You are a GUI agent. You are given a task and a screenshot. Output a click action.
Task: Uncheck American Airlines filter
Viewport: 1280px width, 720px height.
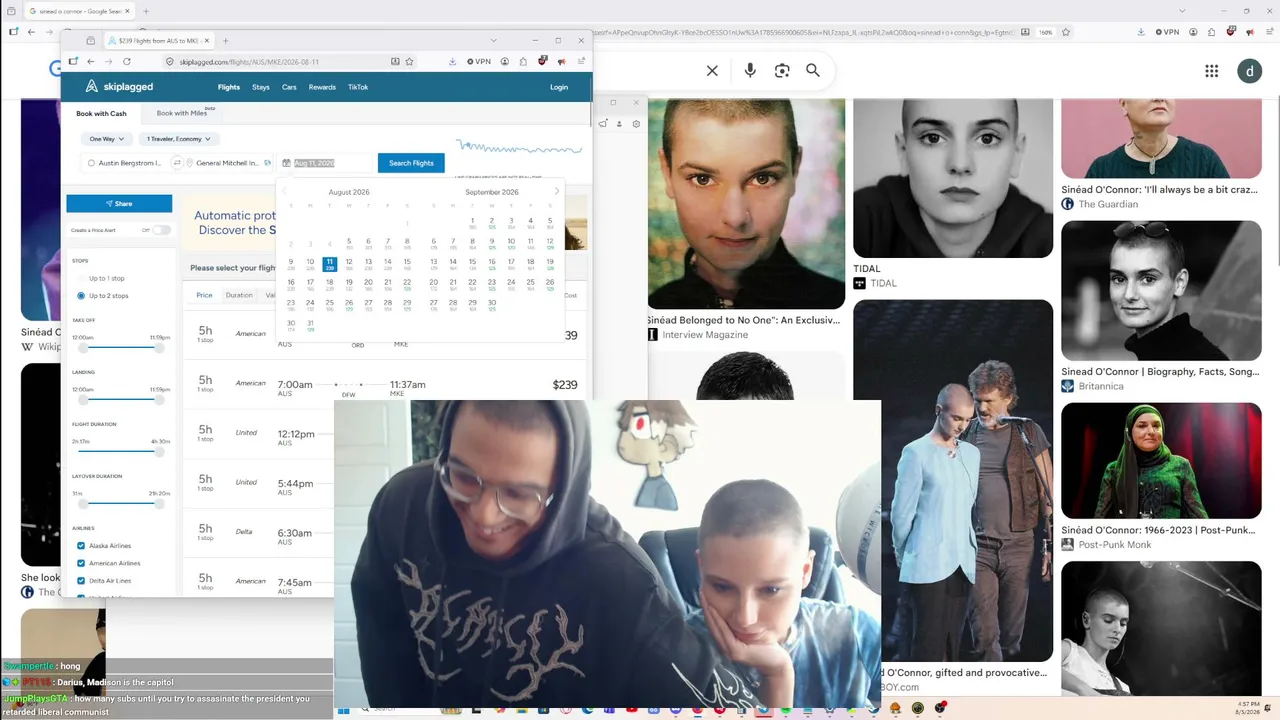81,563
